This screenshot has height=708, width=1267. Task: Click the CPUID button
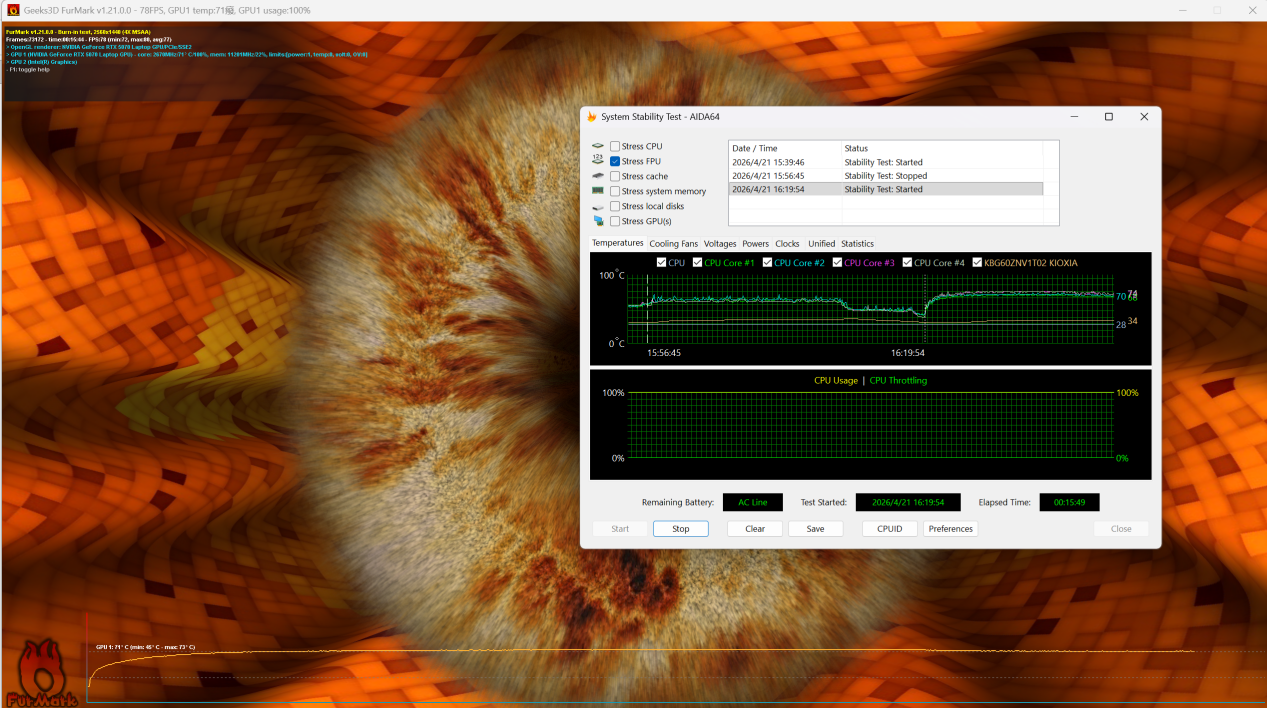889,529
